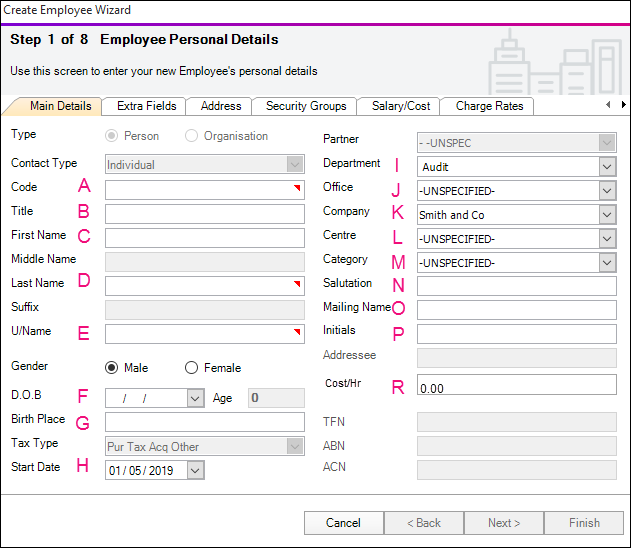
Task: Open the Category dropdown
Action: click(606, 263)
